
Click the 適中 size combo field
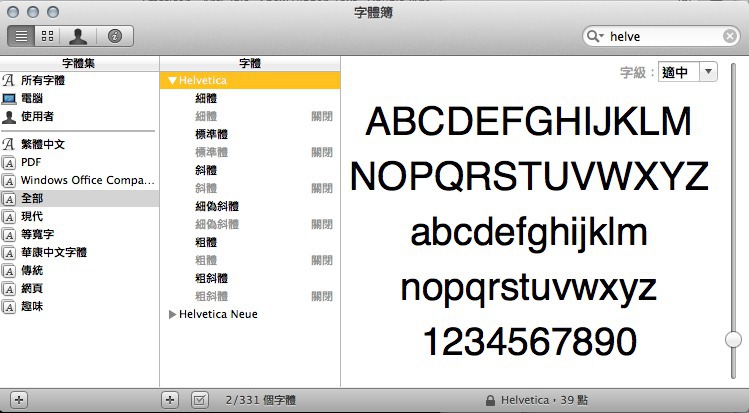point(679,72)
